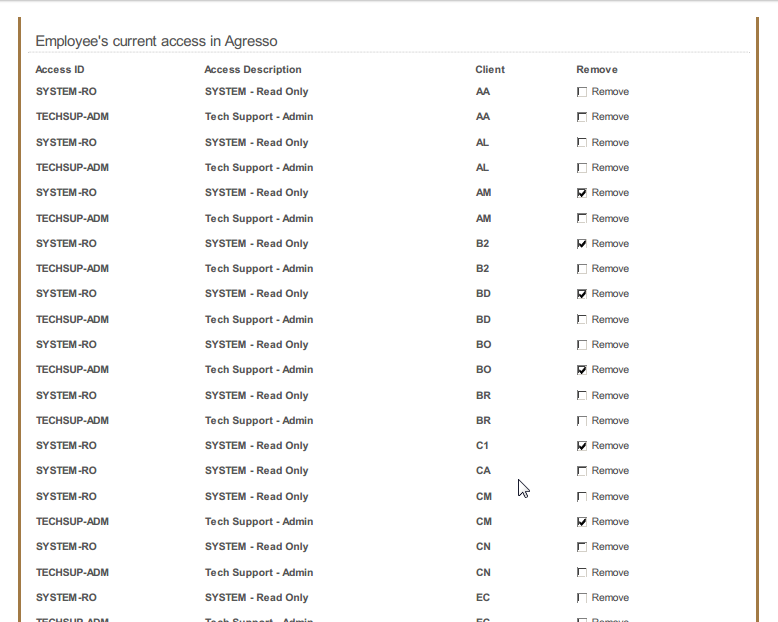Screen dimensions: 778x622
Task: Check Remove for SYSTEM-RO client AL
Action: pos(582,143)
